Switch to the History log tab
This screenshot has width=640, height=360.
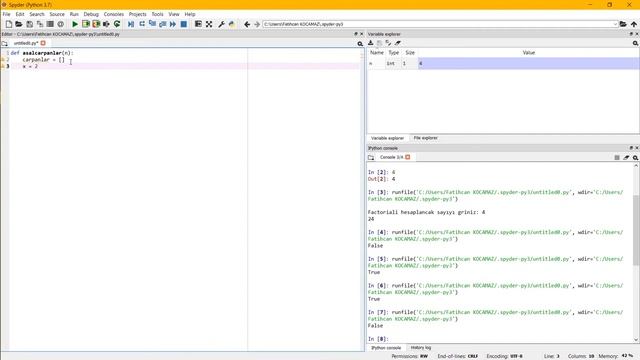[x=421, y=348]
